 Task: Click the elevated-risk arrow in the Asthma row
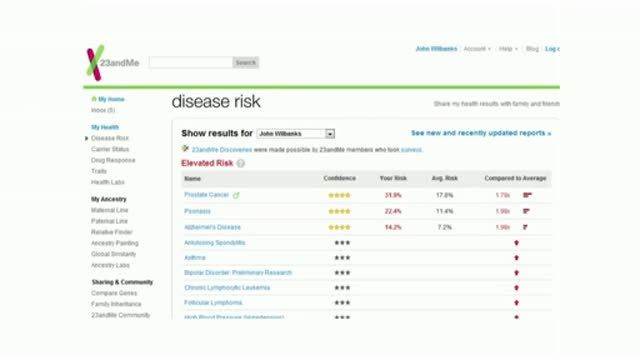[516, 258]
